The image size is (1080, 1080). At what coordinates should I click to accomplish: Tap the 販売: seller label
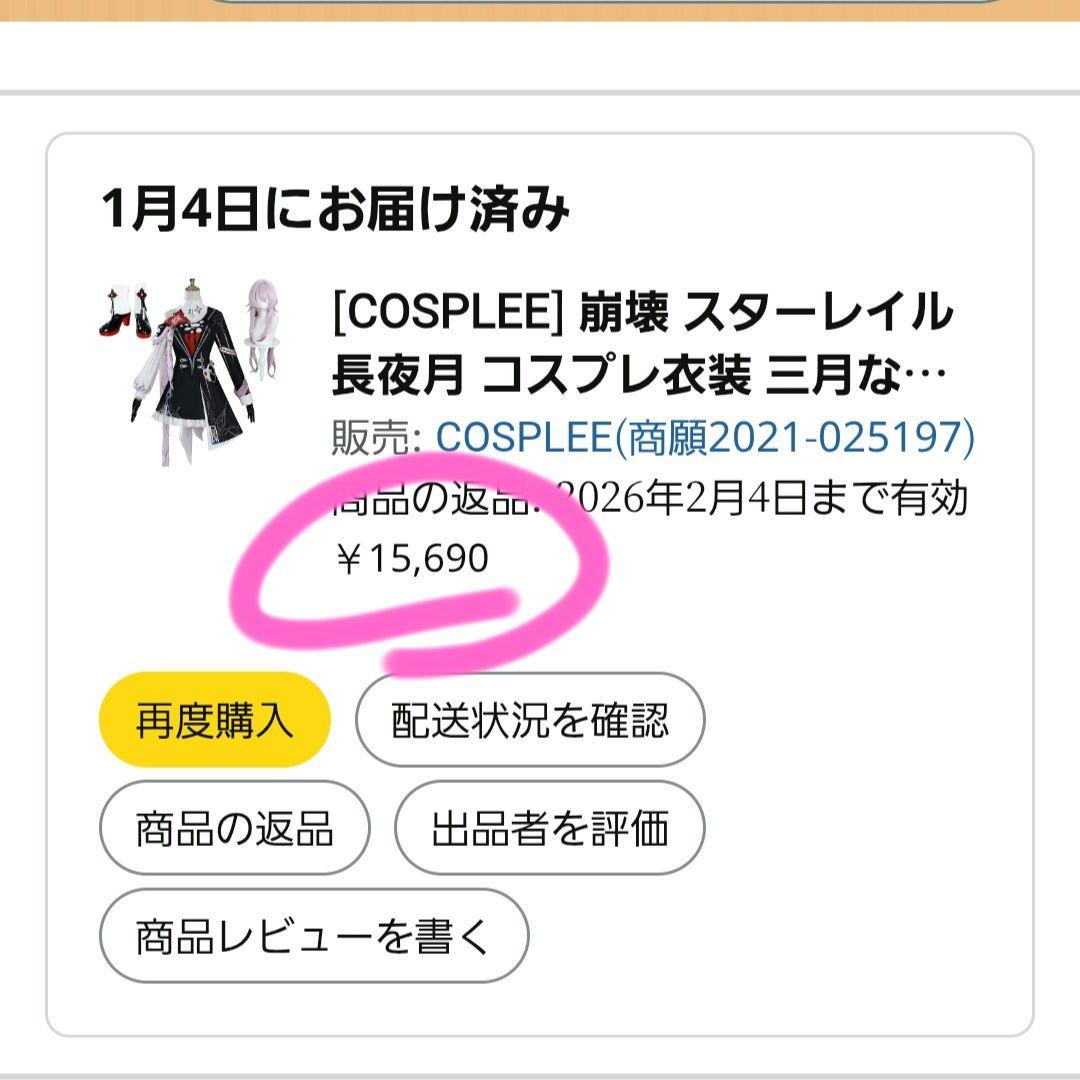pyautogui.click(x=377, y=437)
